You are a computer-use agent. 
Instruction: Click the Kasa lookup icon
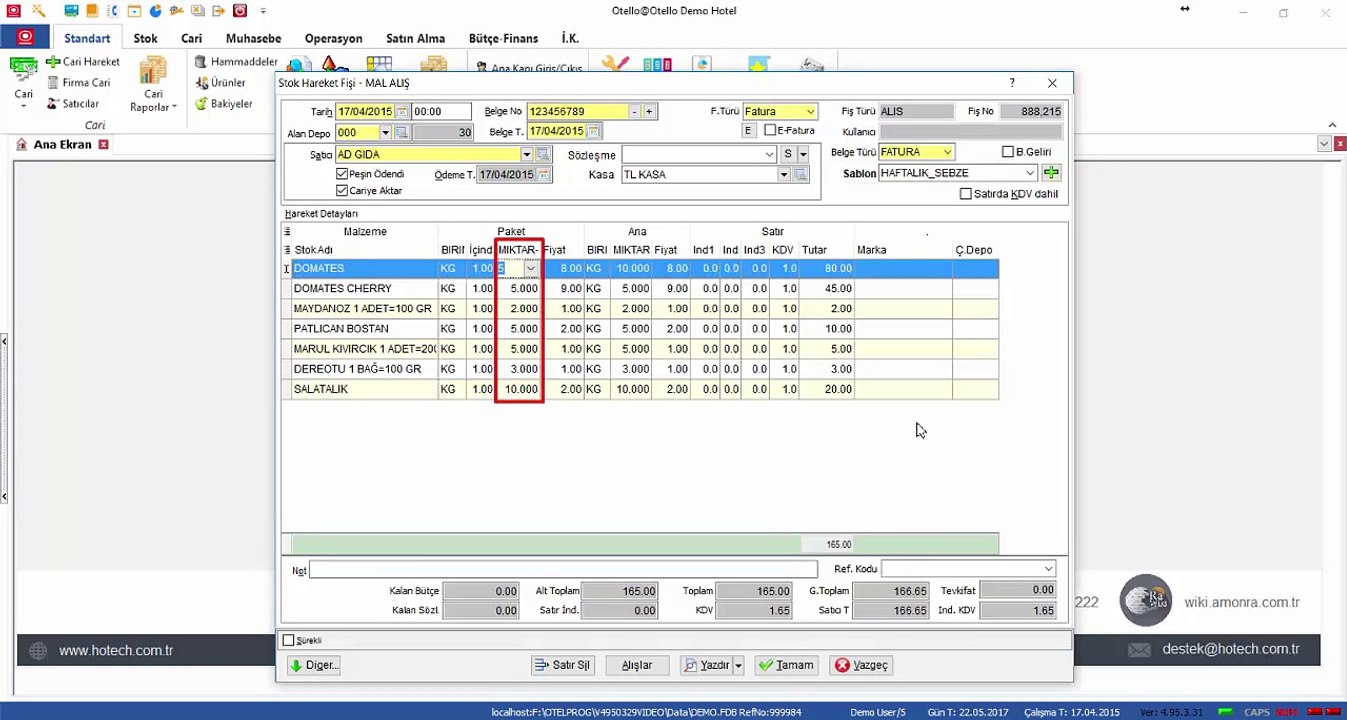pos(800,175)
